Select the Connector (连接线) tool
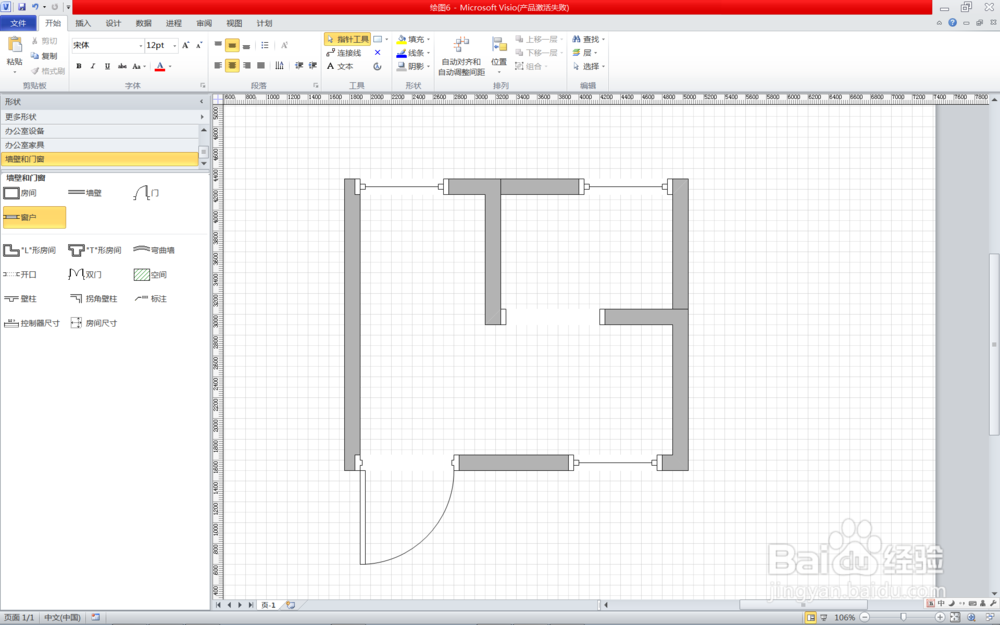Viewport: 1000px width, 625px height. (x=344, y=53)
